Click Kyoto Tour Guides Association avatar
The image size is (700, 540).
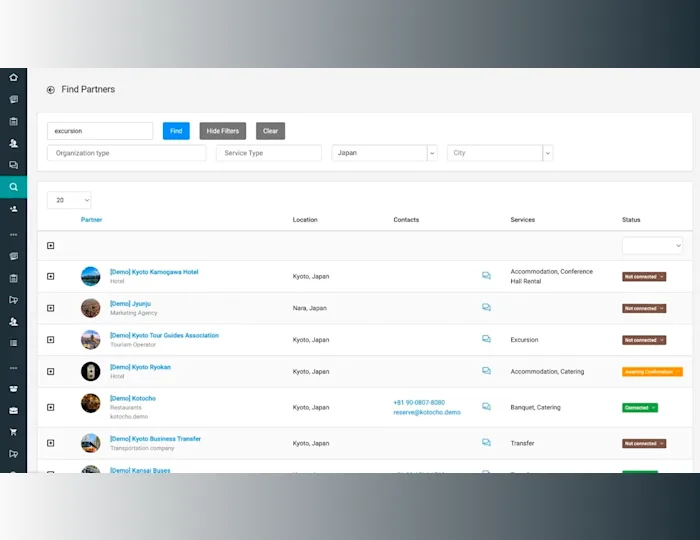coord(91,340)
